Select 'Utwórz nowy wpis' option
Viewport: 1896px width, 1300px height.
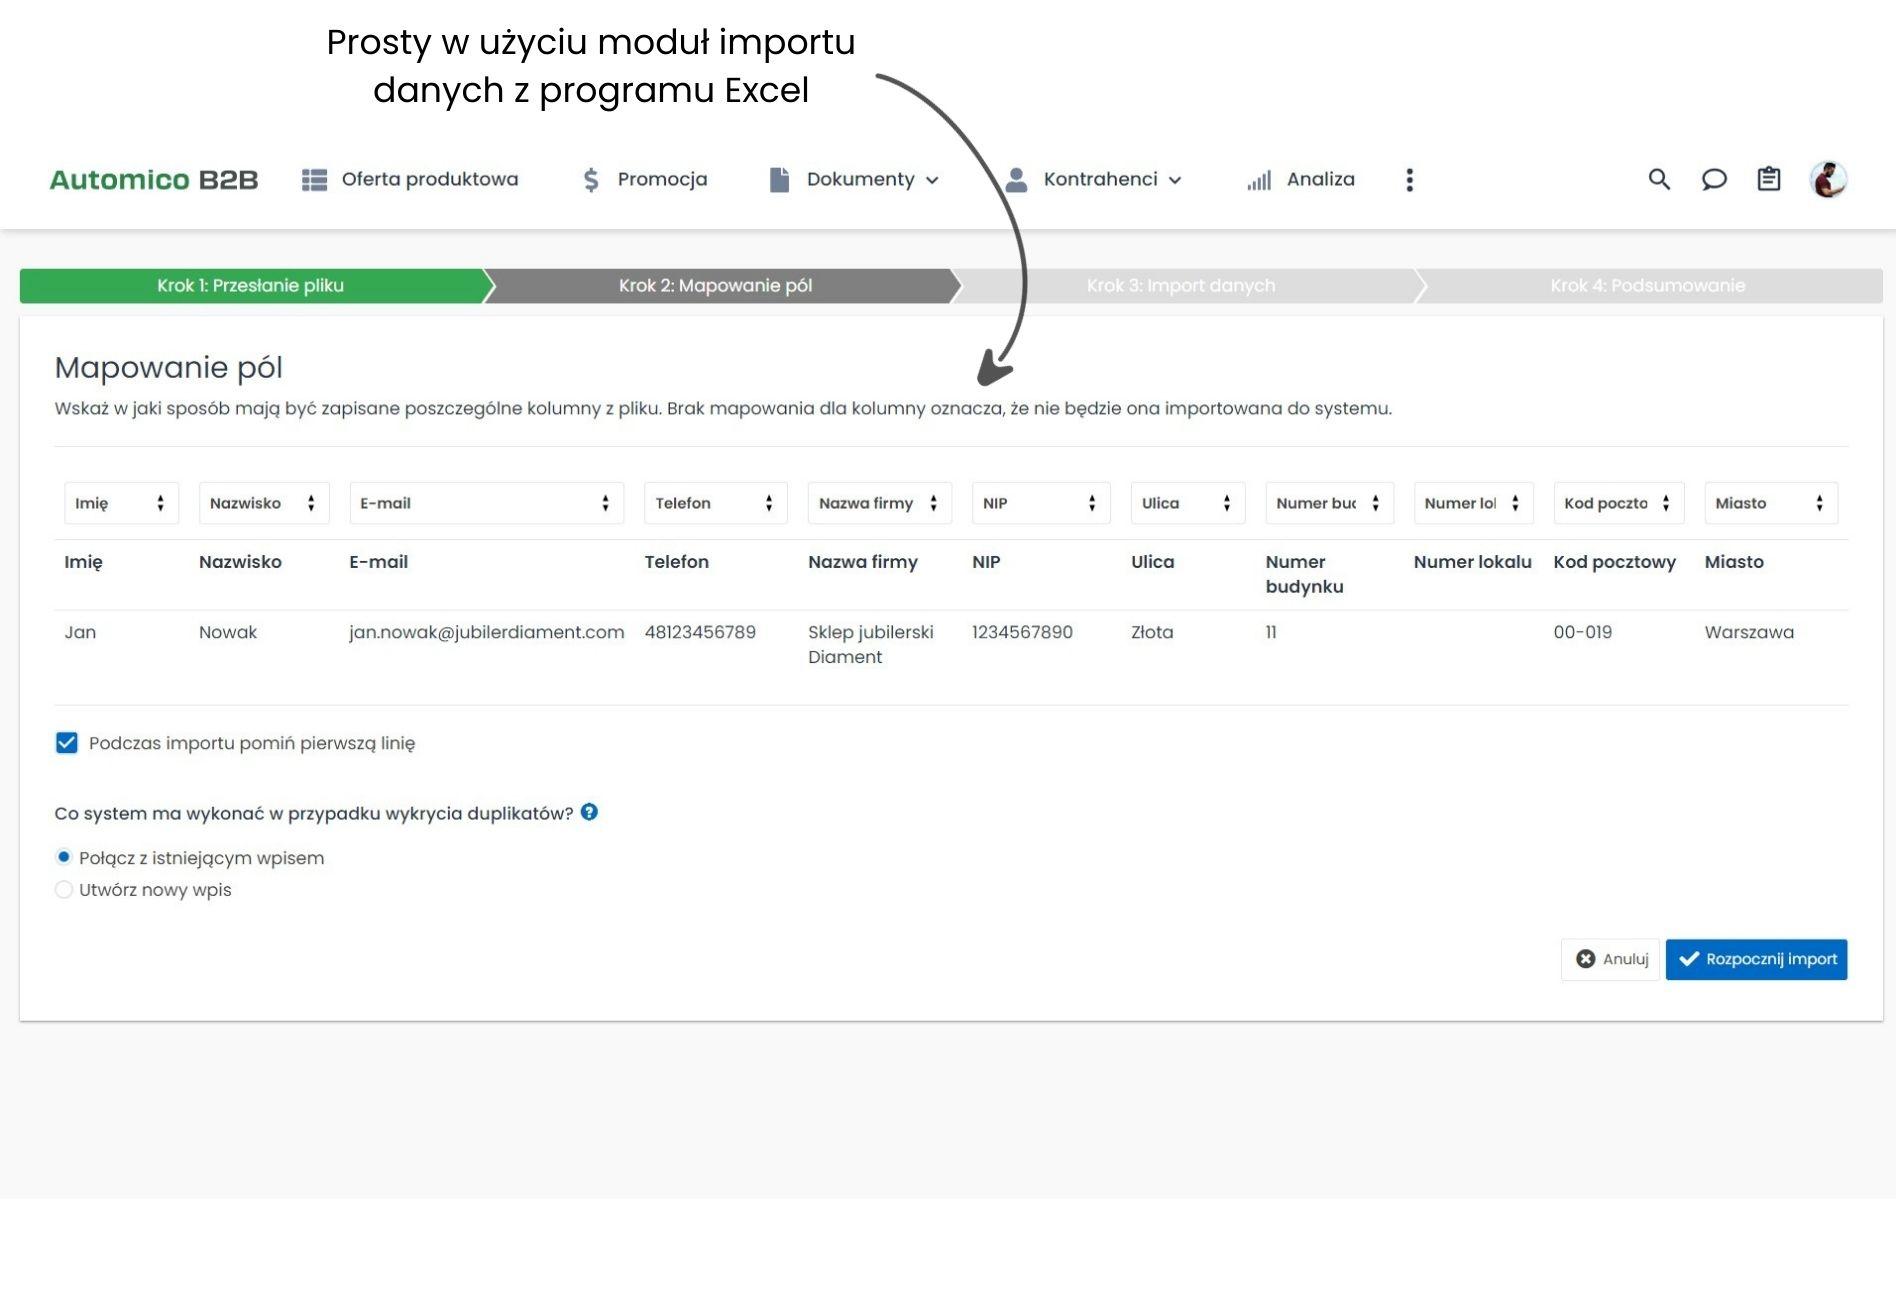tap(64, 889)
